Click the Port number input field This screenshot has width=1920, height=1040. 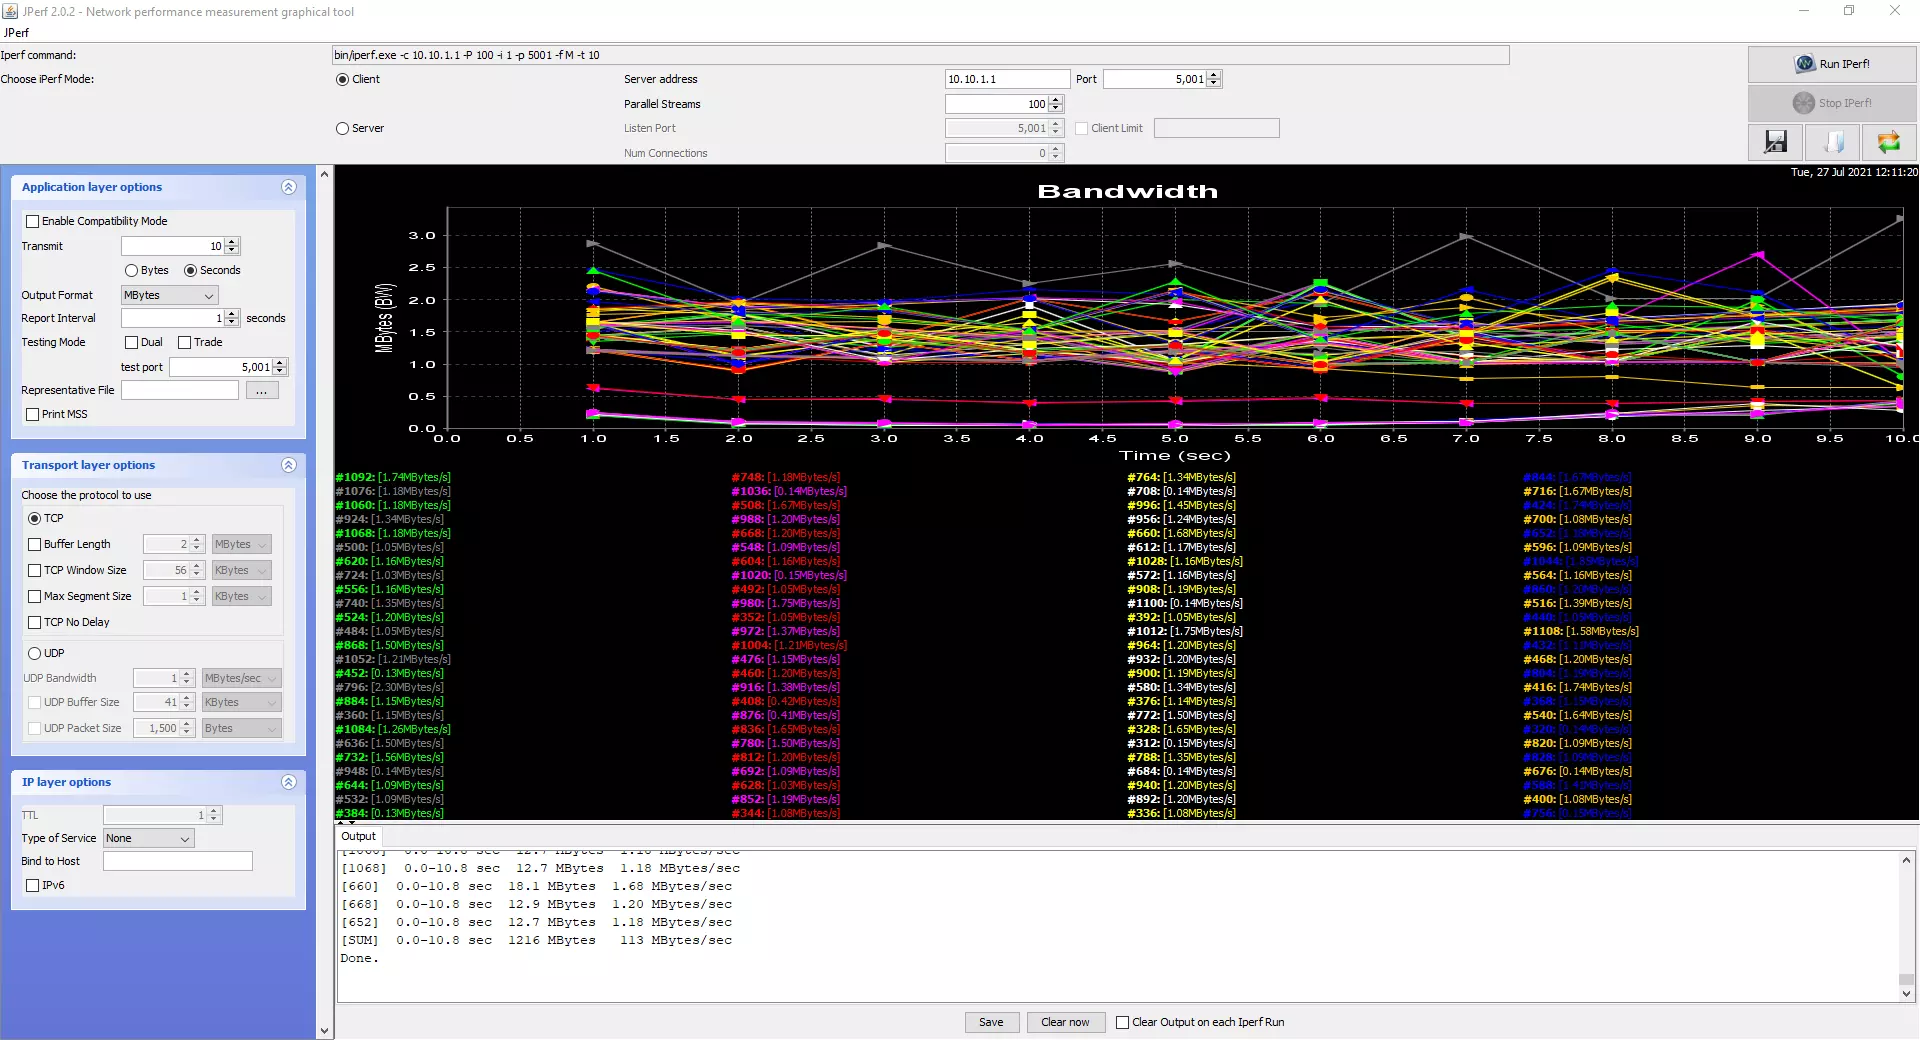click(x=1155, y=79)
